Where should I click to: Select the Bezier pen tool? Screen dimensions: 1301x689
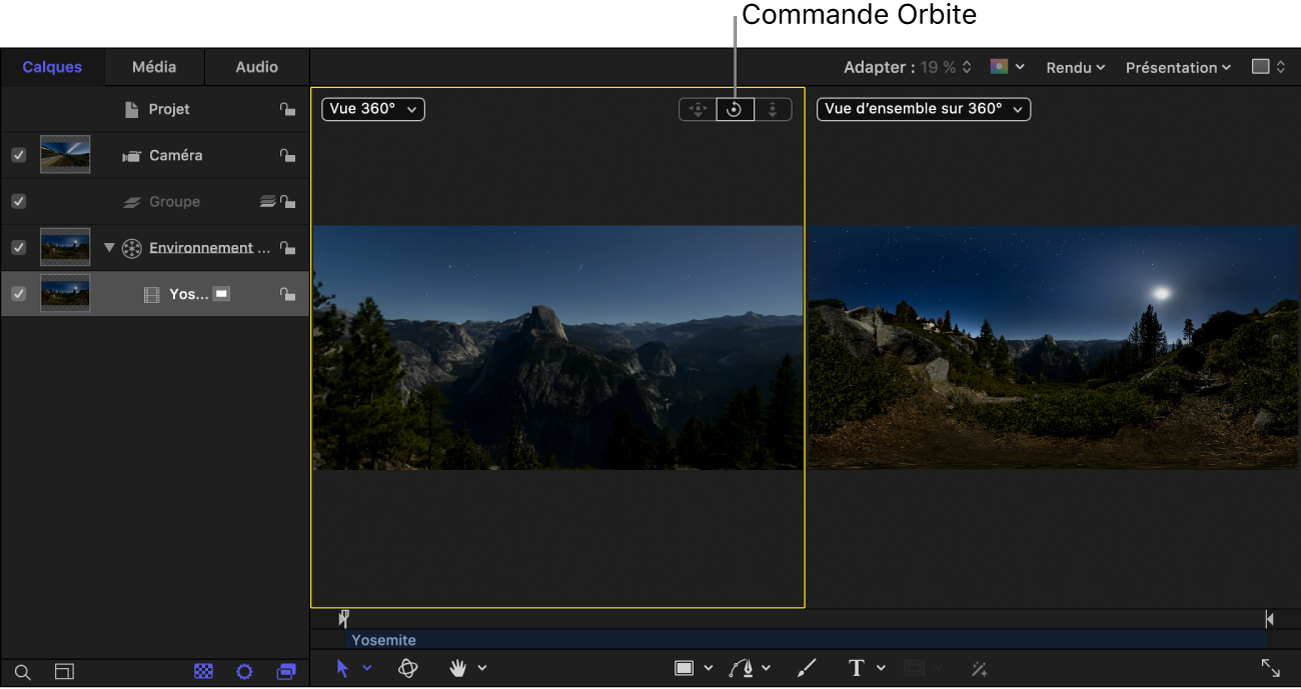point(741,668)
